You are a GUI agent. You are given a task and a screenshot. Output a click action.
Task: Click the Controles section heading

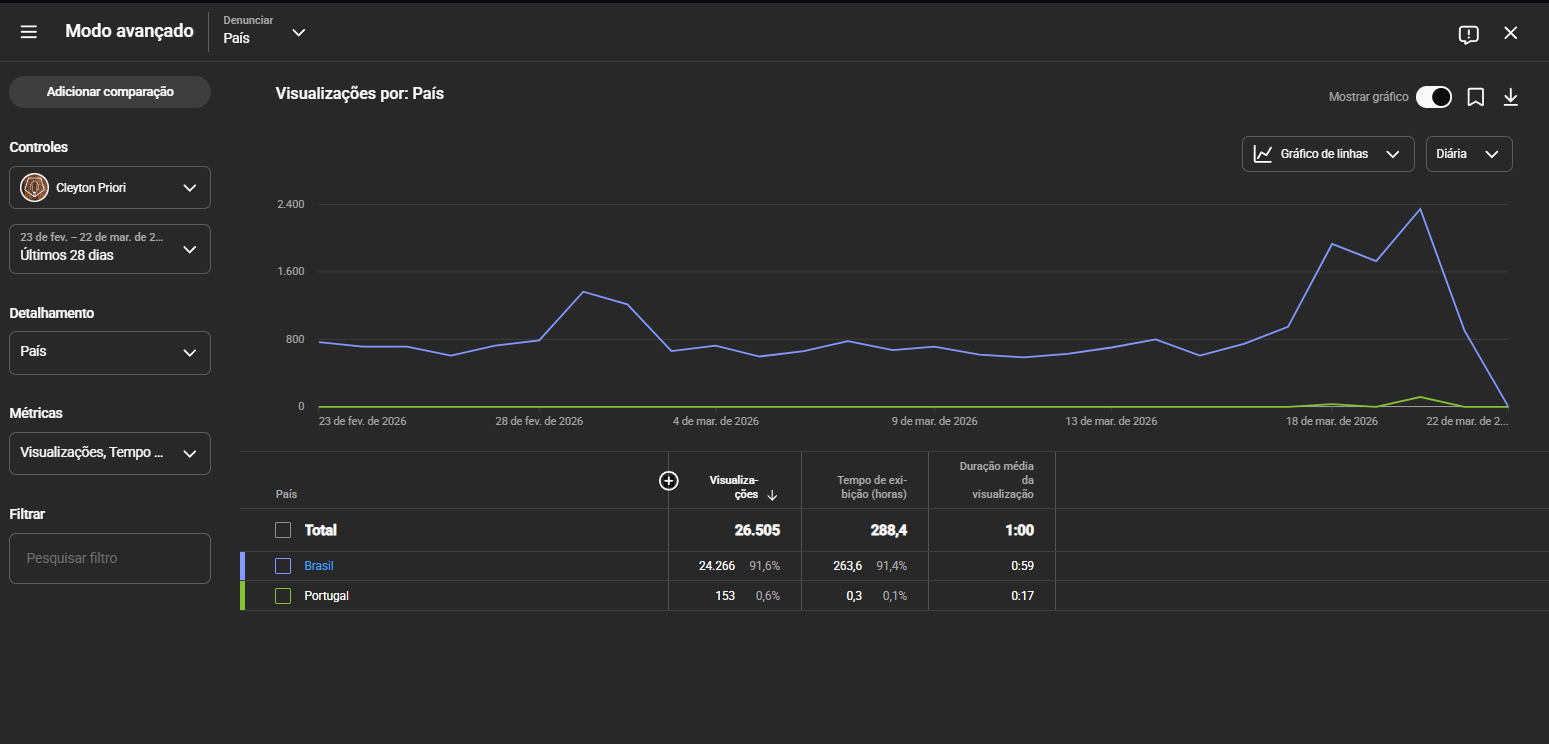coord(39,147)
